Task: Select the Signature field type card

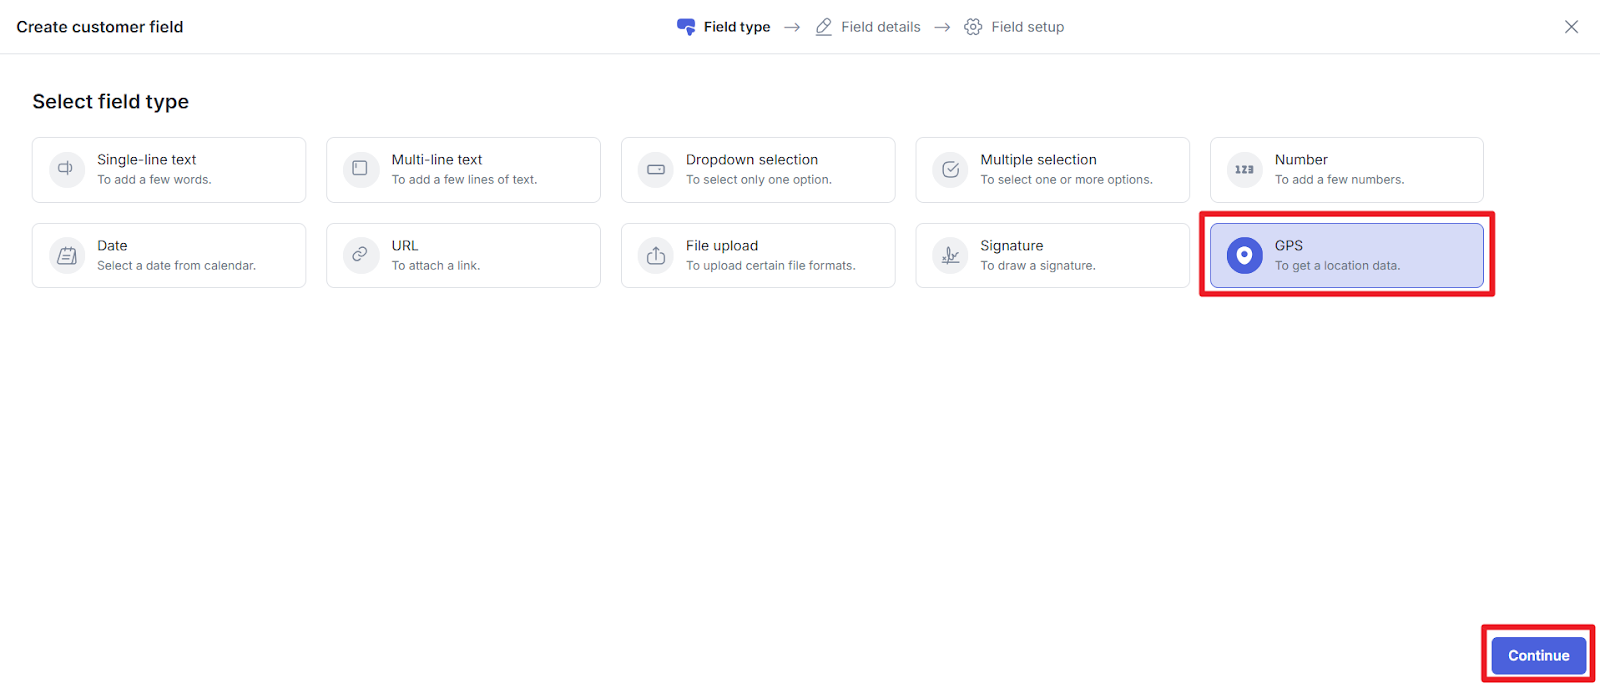Action: click(1052, 255)
